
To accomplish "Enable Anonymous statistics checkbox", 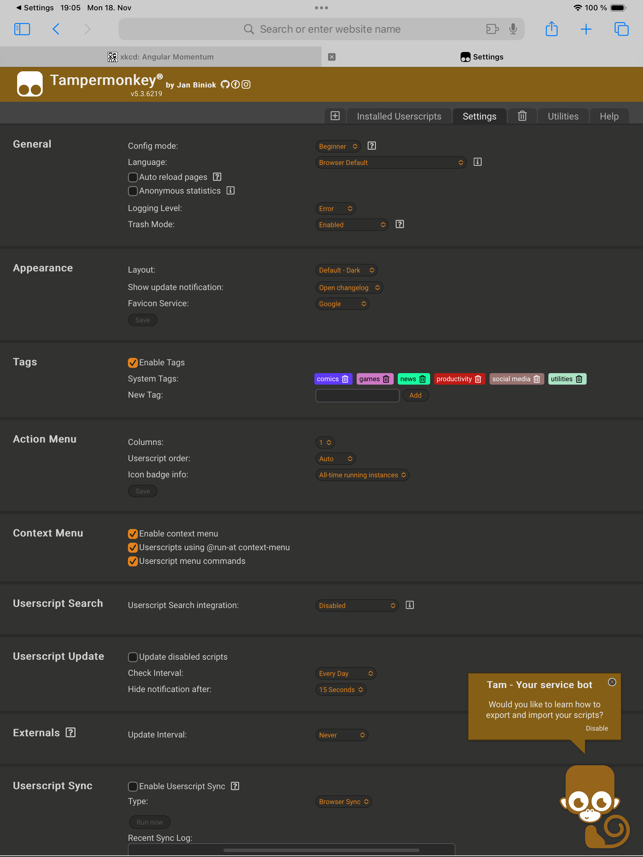I will [132, 191].
